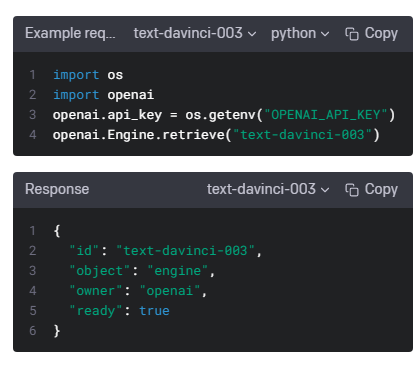
Task: Click the "openai" value in the response
Action: pos(170,291)
